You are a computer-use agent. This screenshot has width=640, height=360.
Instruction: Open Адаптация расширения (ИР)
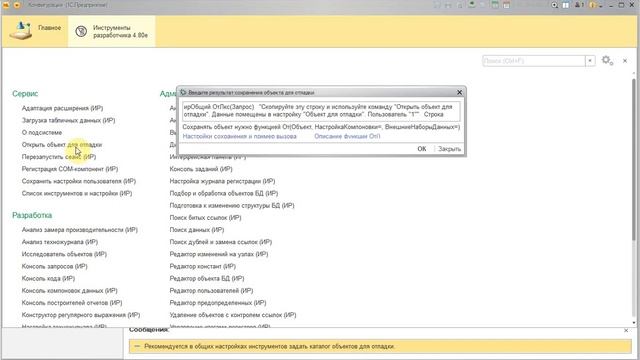pos(62,108)
